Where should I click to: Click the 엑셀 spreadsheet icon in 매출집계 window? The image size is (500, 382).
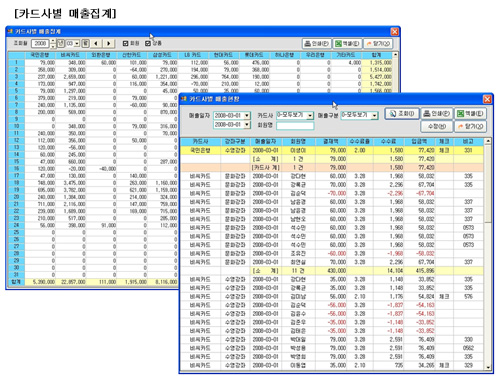347,43
